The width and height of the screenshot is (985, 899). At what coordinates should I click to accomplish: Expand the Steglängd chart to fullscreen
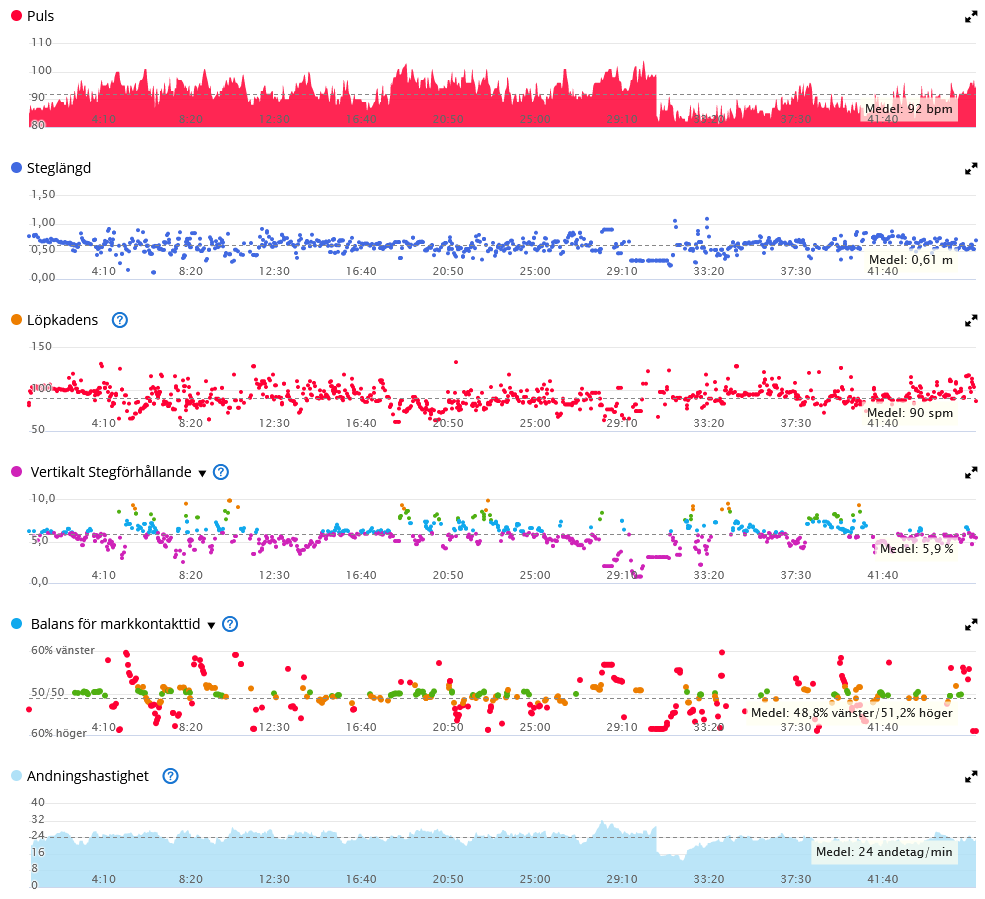(x=971, y=169)
